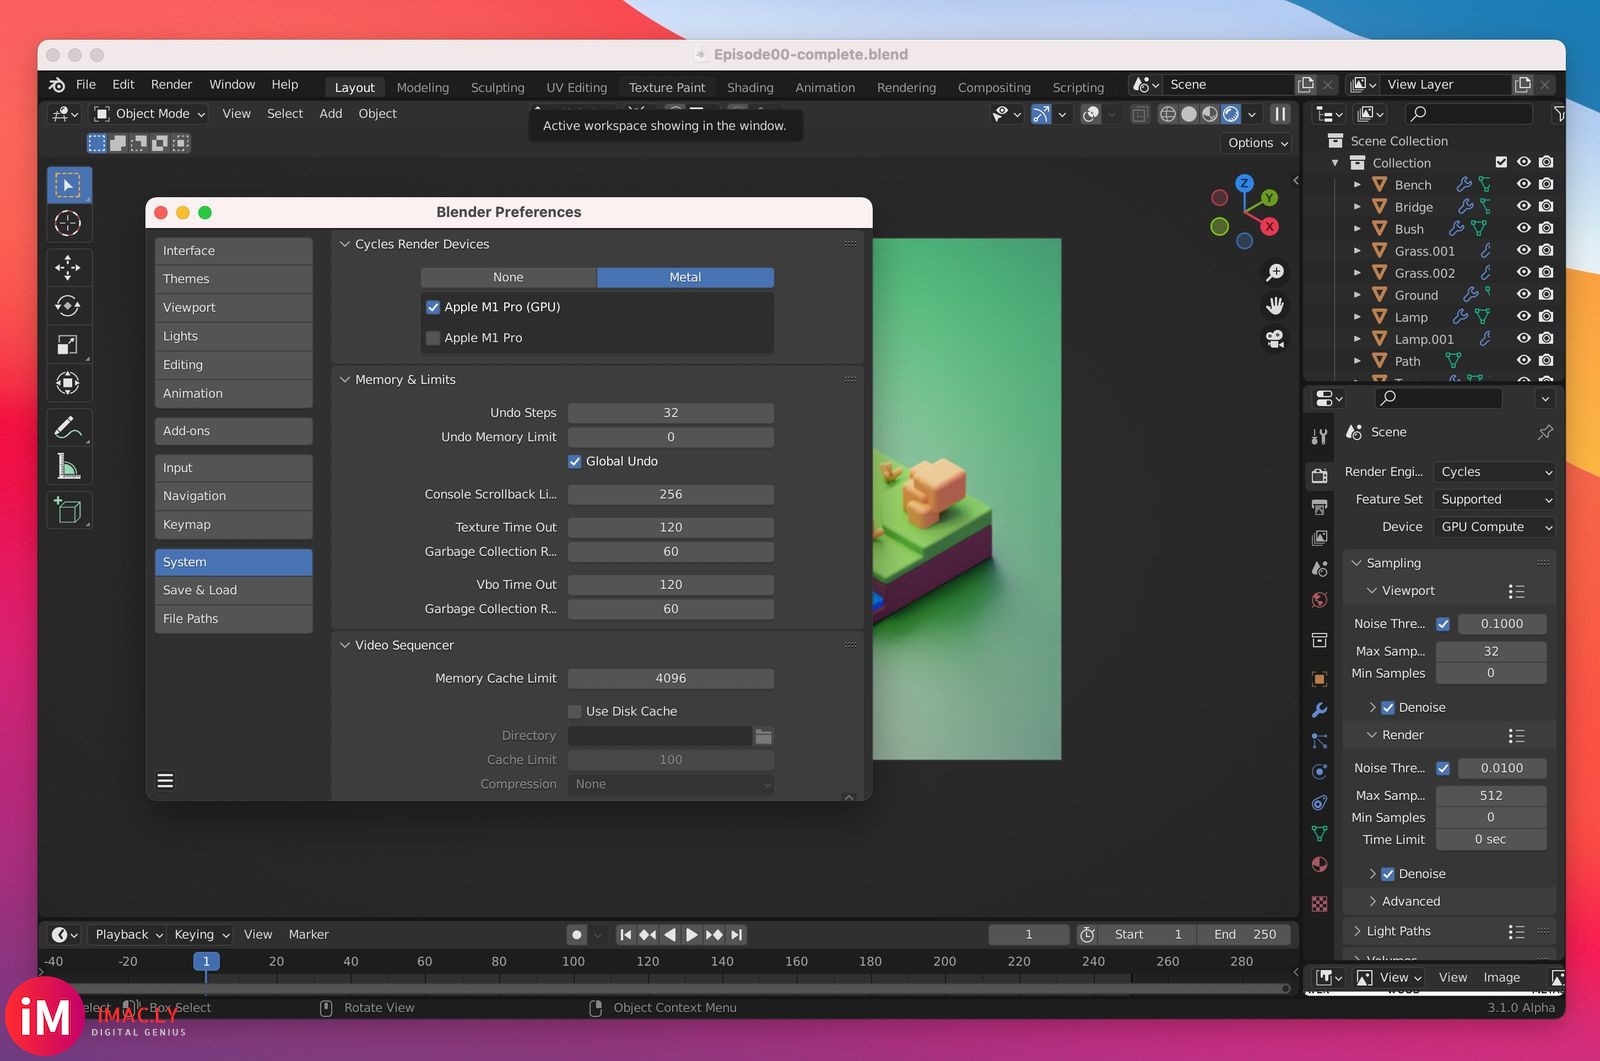1600x1061 pixels.
Task: Collapse the Cycles Render Devices panel
Action: [x=345, y=244]
